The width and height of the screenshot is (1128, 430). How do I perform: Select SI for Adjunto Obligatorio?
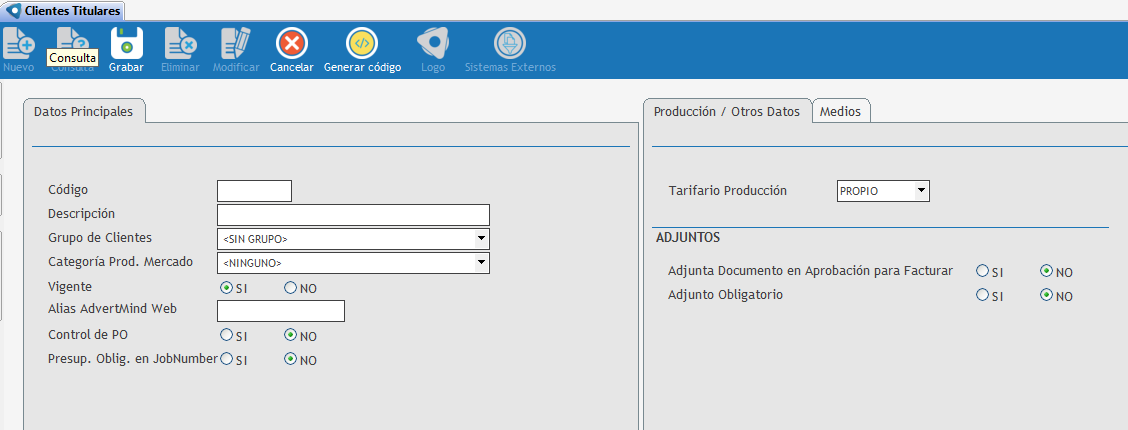tap(982, 296)
